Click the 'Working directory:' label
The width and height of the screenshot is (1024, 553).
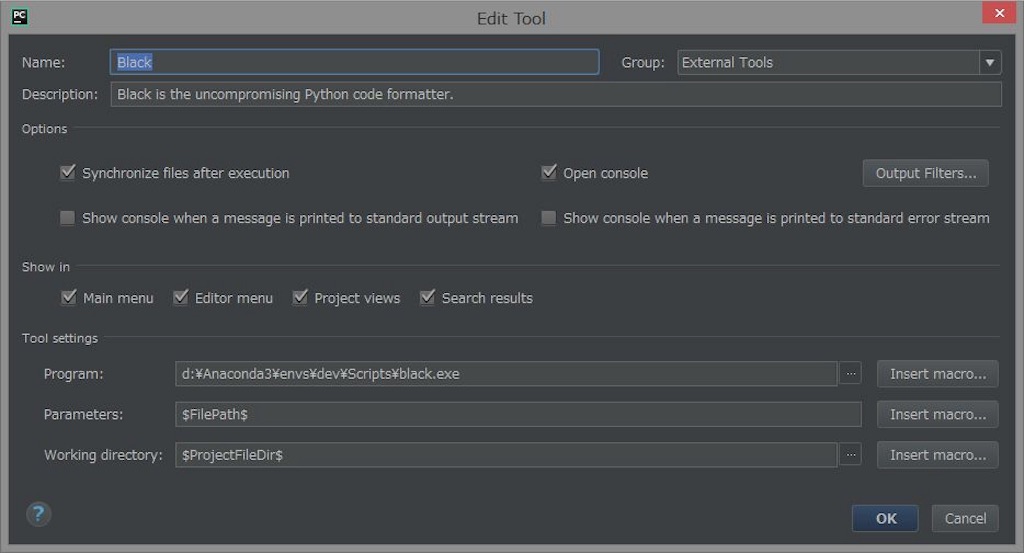pos(103,455)
